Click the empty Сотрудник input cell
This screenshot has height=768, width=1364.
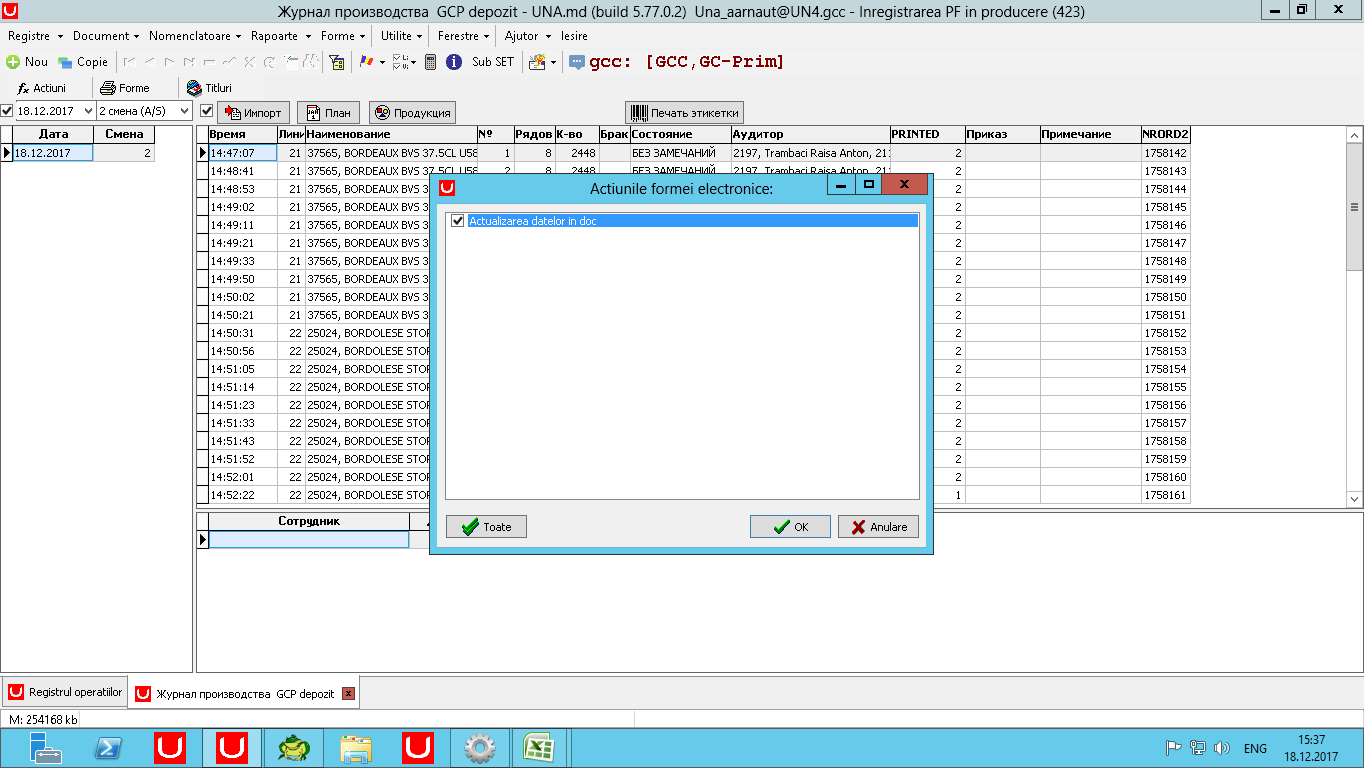[309, 539]
